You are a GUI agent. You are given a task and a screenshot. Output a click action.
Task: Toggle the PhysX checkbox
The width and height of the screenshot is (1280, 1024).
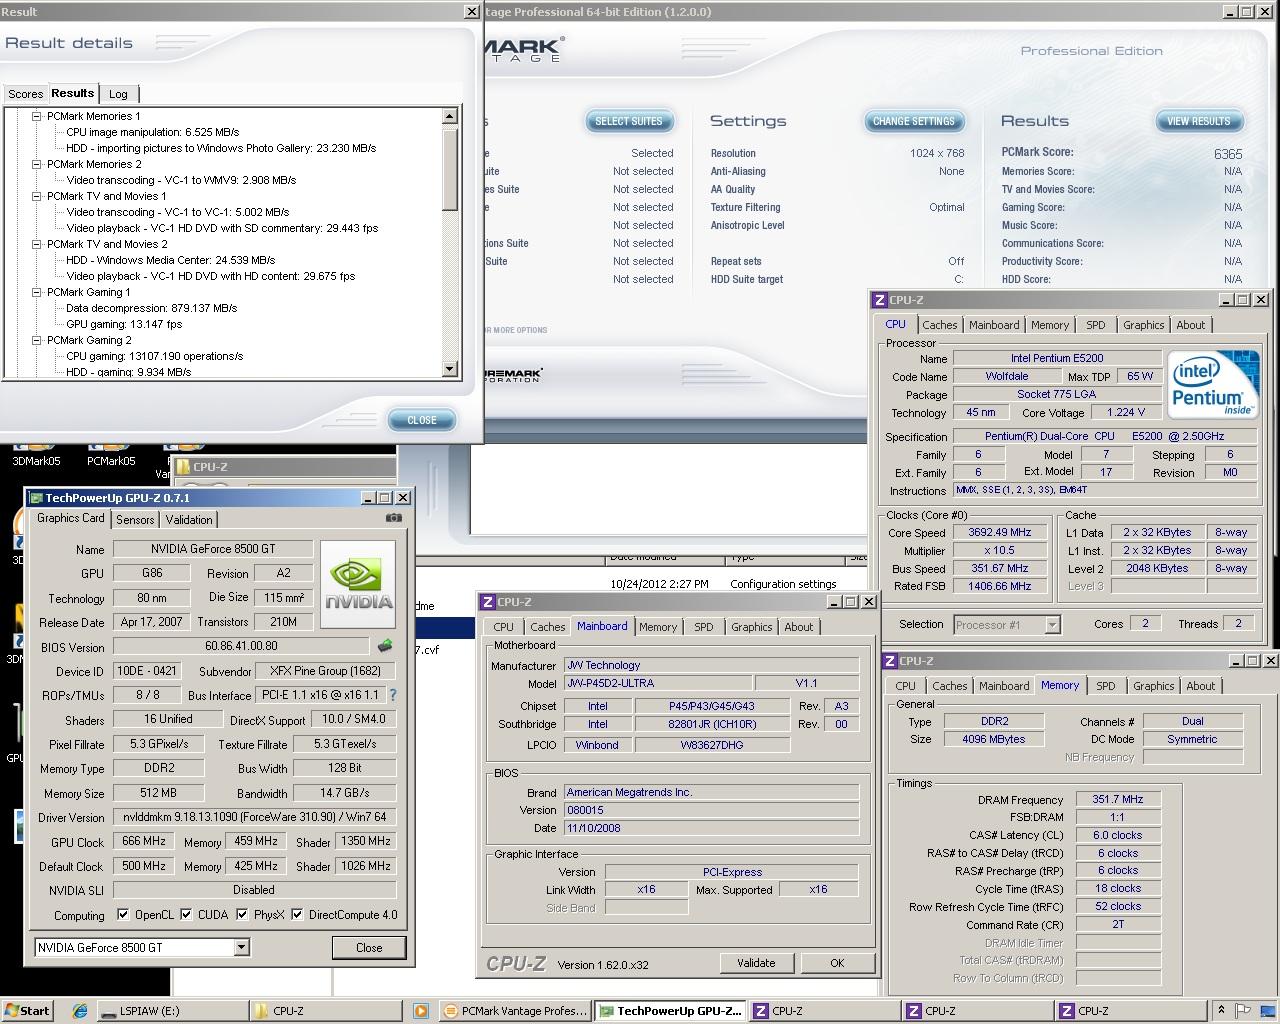(x=242, y=914)
